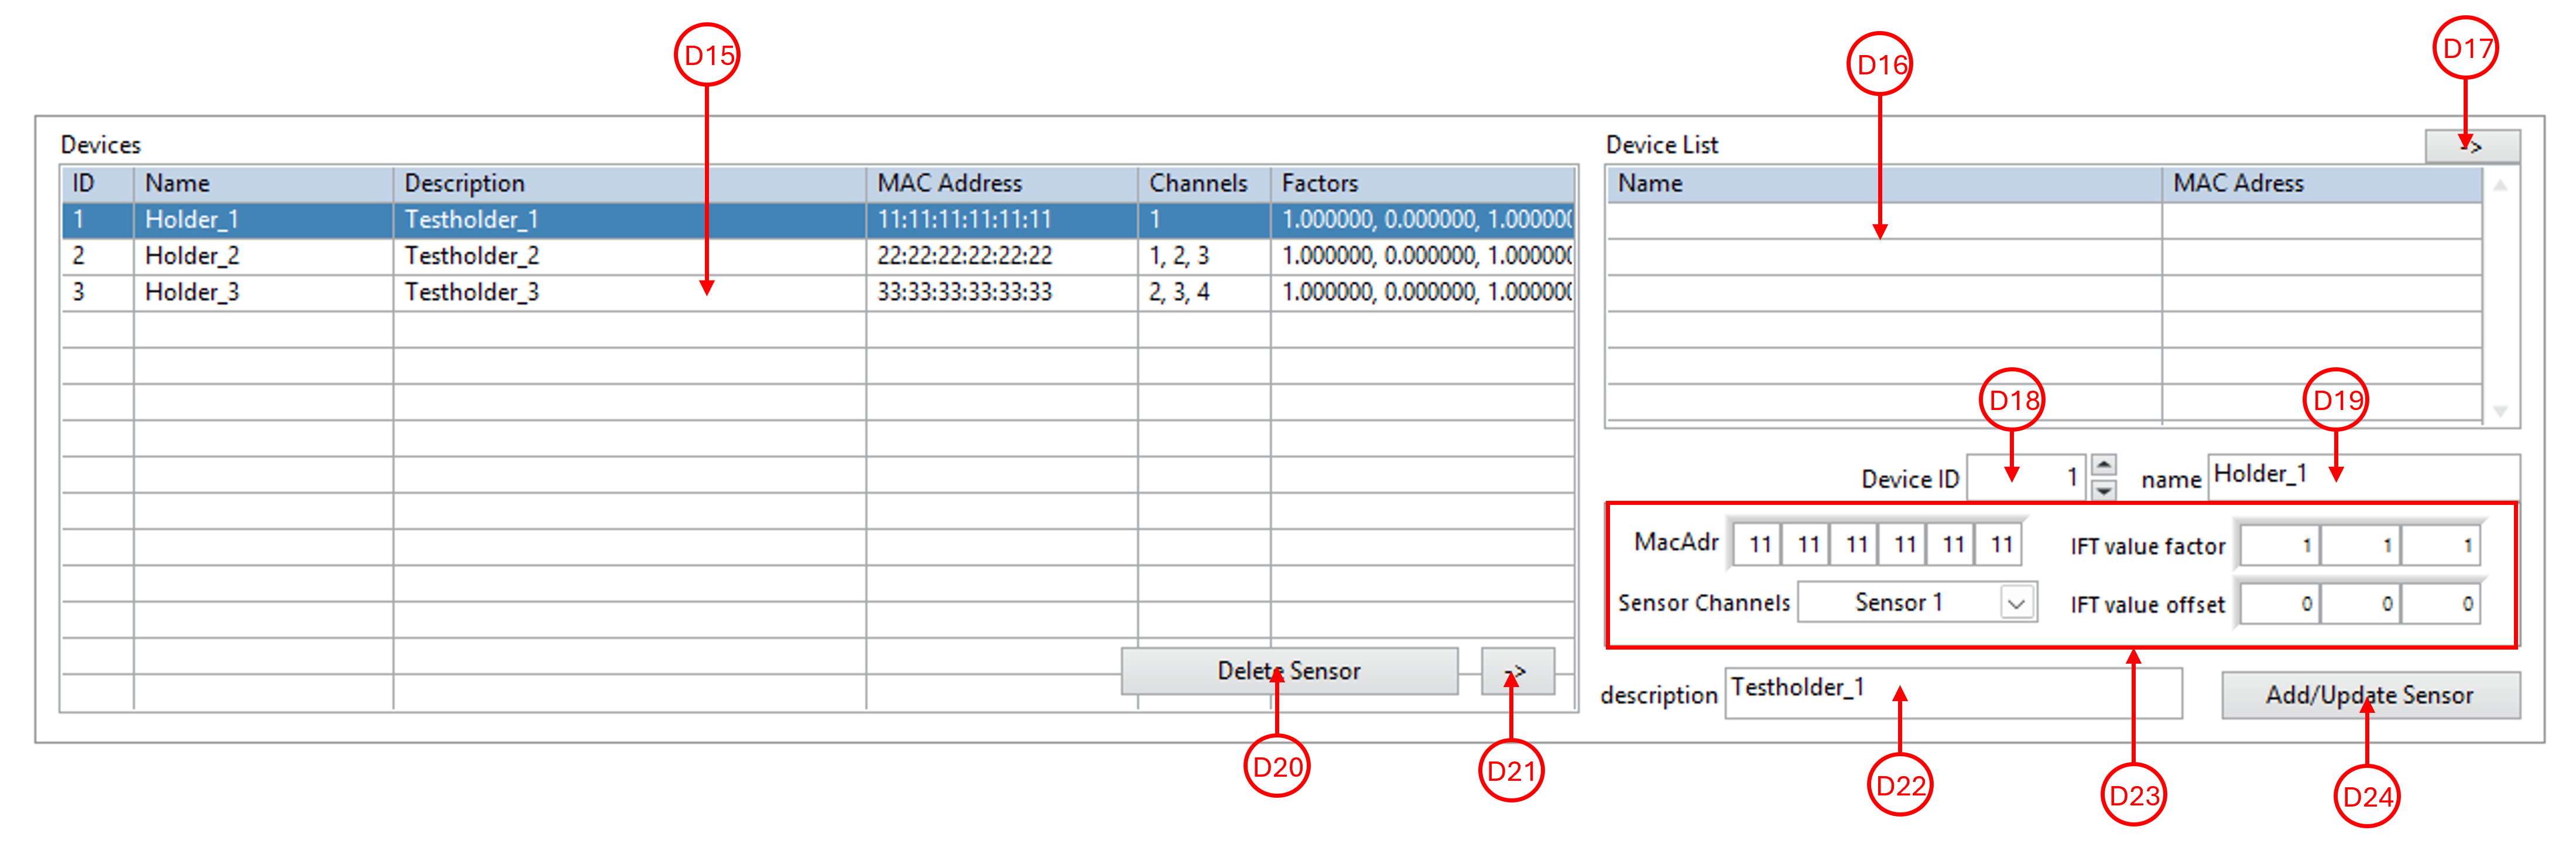Click the first IFT value factor field
This screenshot has height=847, width=2576.
[2280, 546]
